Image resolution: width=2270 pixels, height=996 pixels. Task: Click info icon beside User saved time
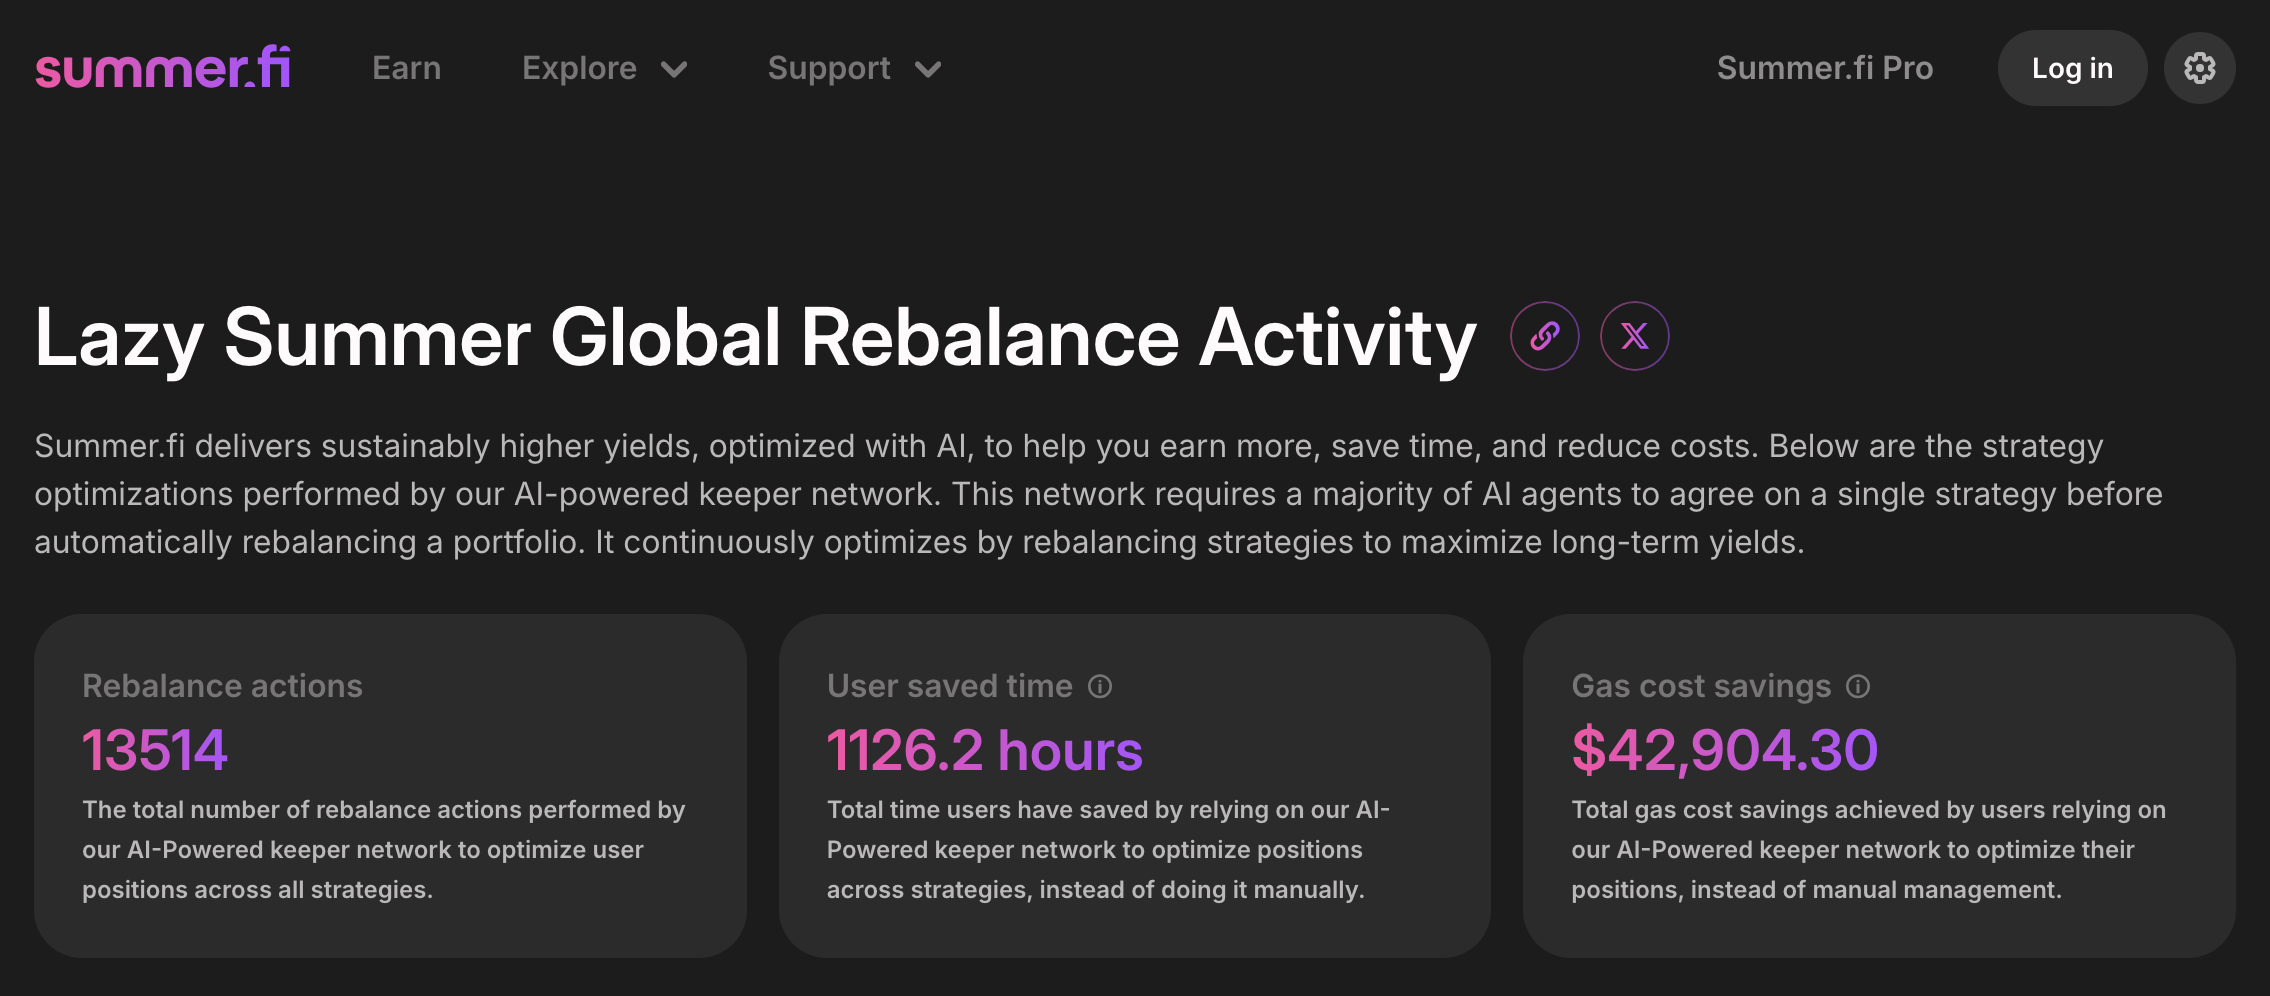pyautogui.click(x=1100, y=686)
